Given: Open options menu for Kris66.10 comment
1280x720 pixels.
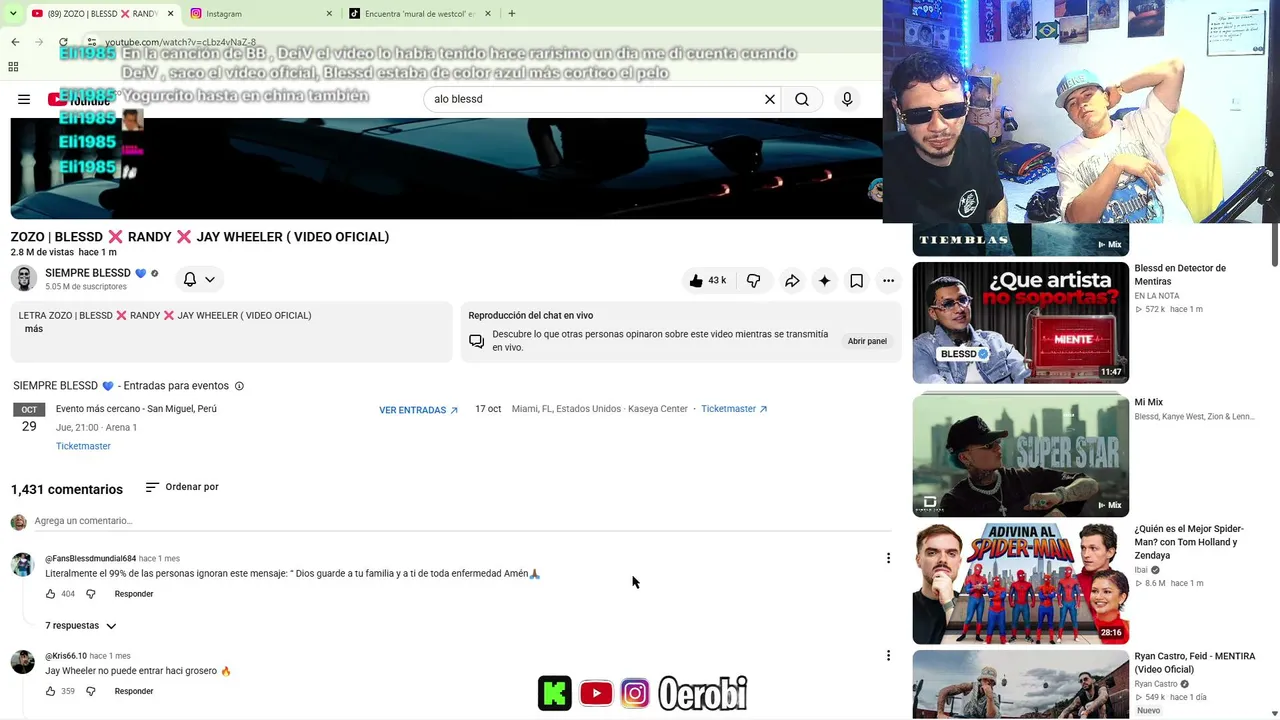Looking at the screenshot, I should [x=888, y=655].
